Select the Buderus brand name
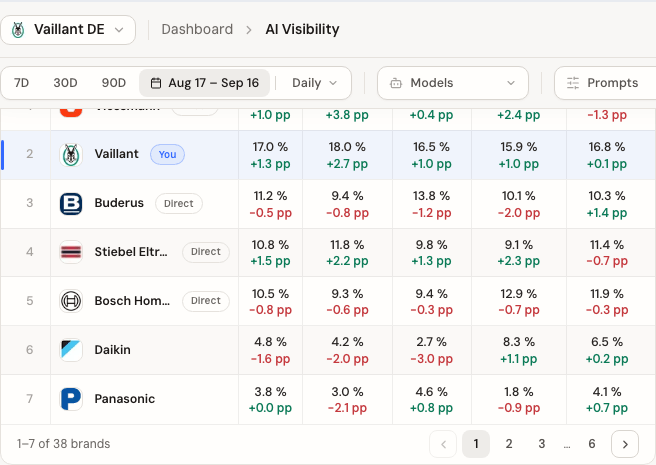 coord(119,203)
